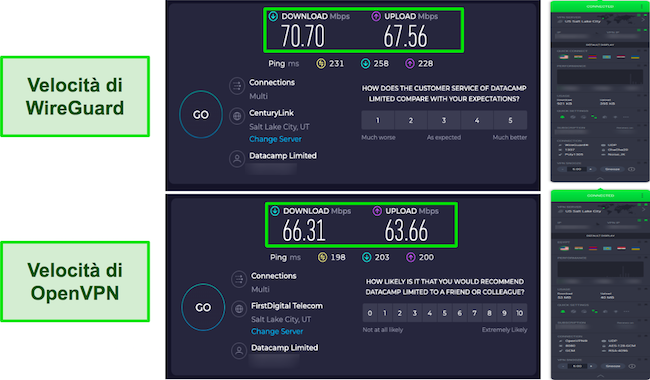Open the three-dot menu in the OpenVPN VPN panel

(x=643, y=196)
